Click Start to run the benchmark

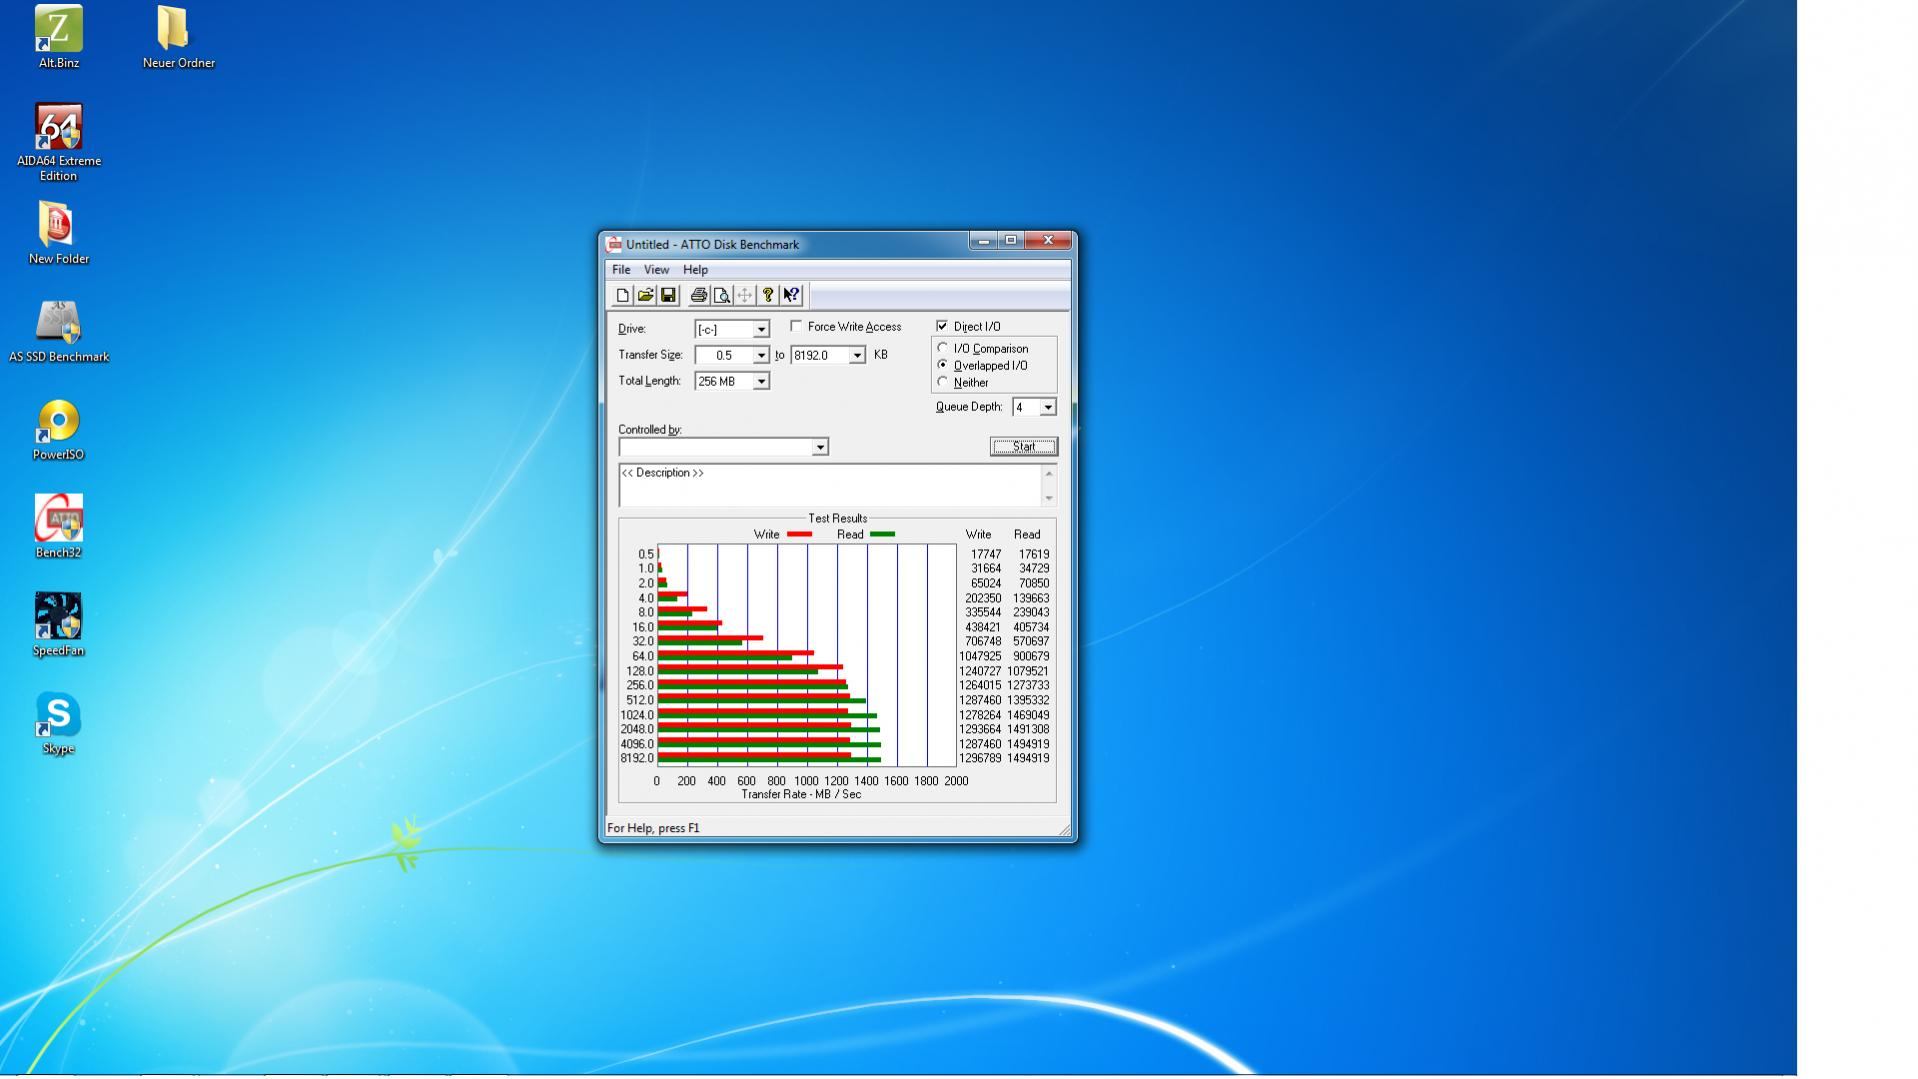(x=1023, y=447)
